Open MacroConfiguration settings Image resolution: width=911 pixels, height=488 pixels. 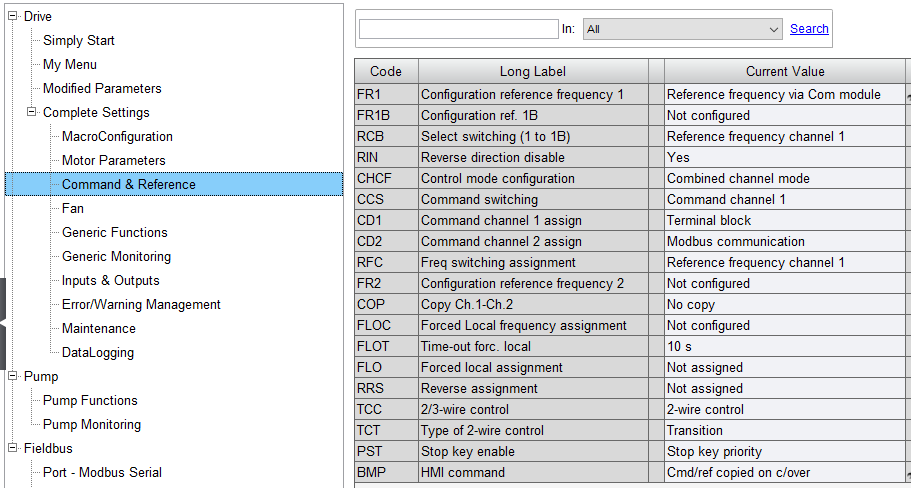117,137
